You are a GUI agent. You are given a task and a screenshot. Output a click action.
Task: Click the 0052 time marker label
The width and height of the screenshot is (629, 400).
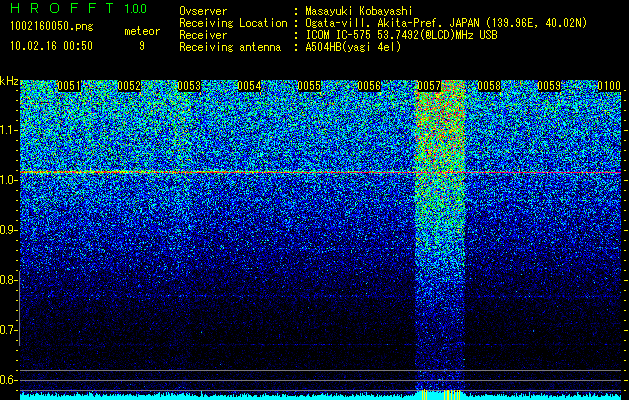pos(129,86)
